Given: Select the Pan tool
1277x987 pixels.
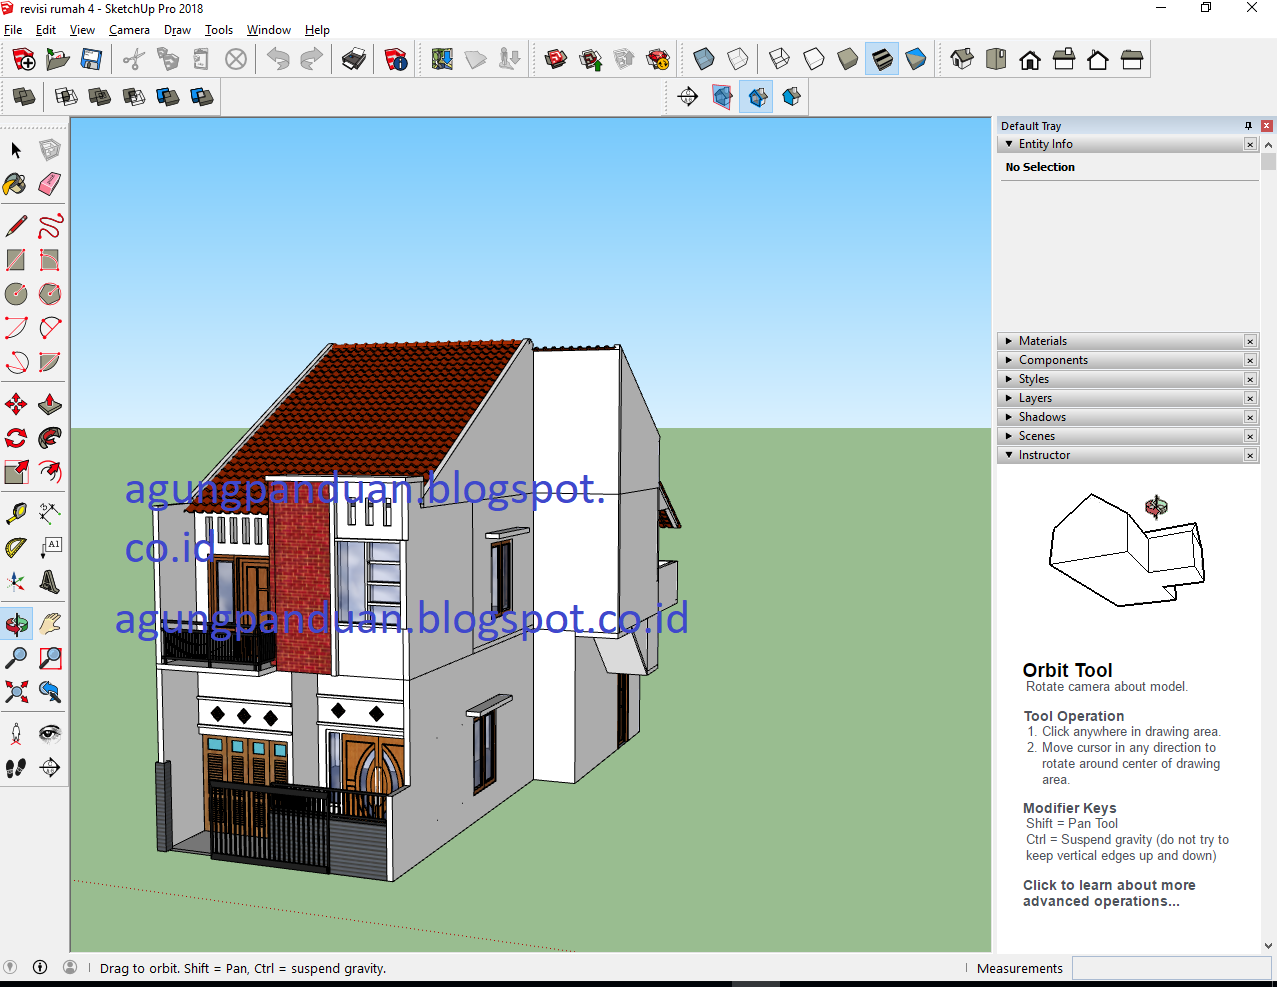Looking at the screenshot, I should tap(50, 623).
